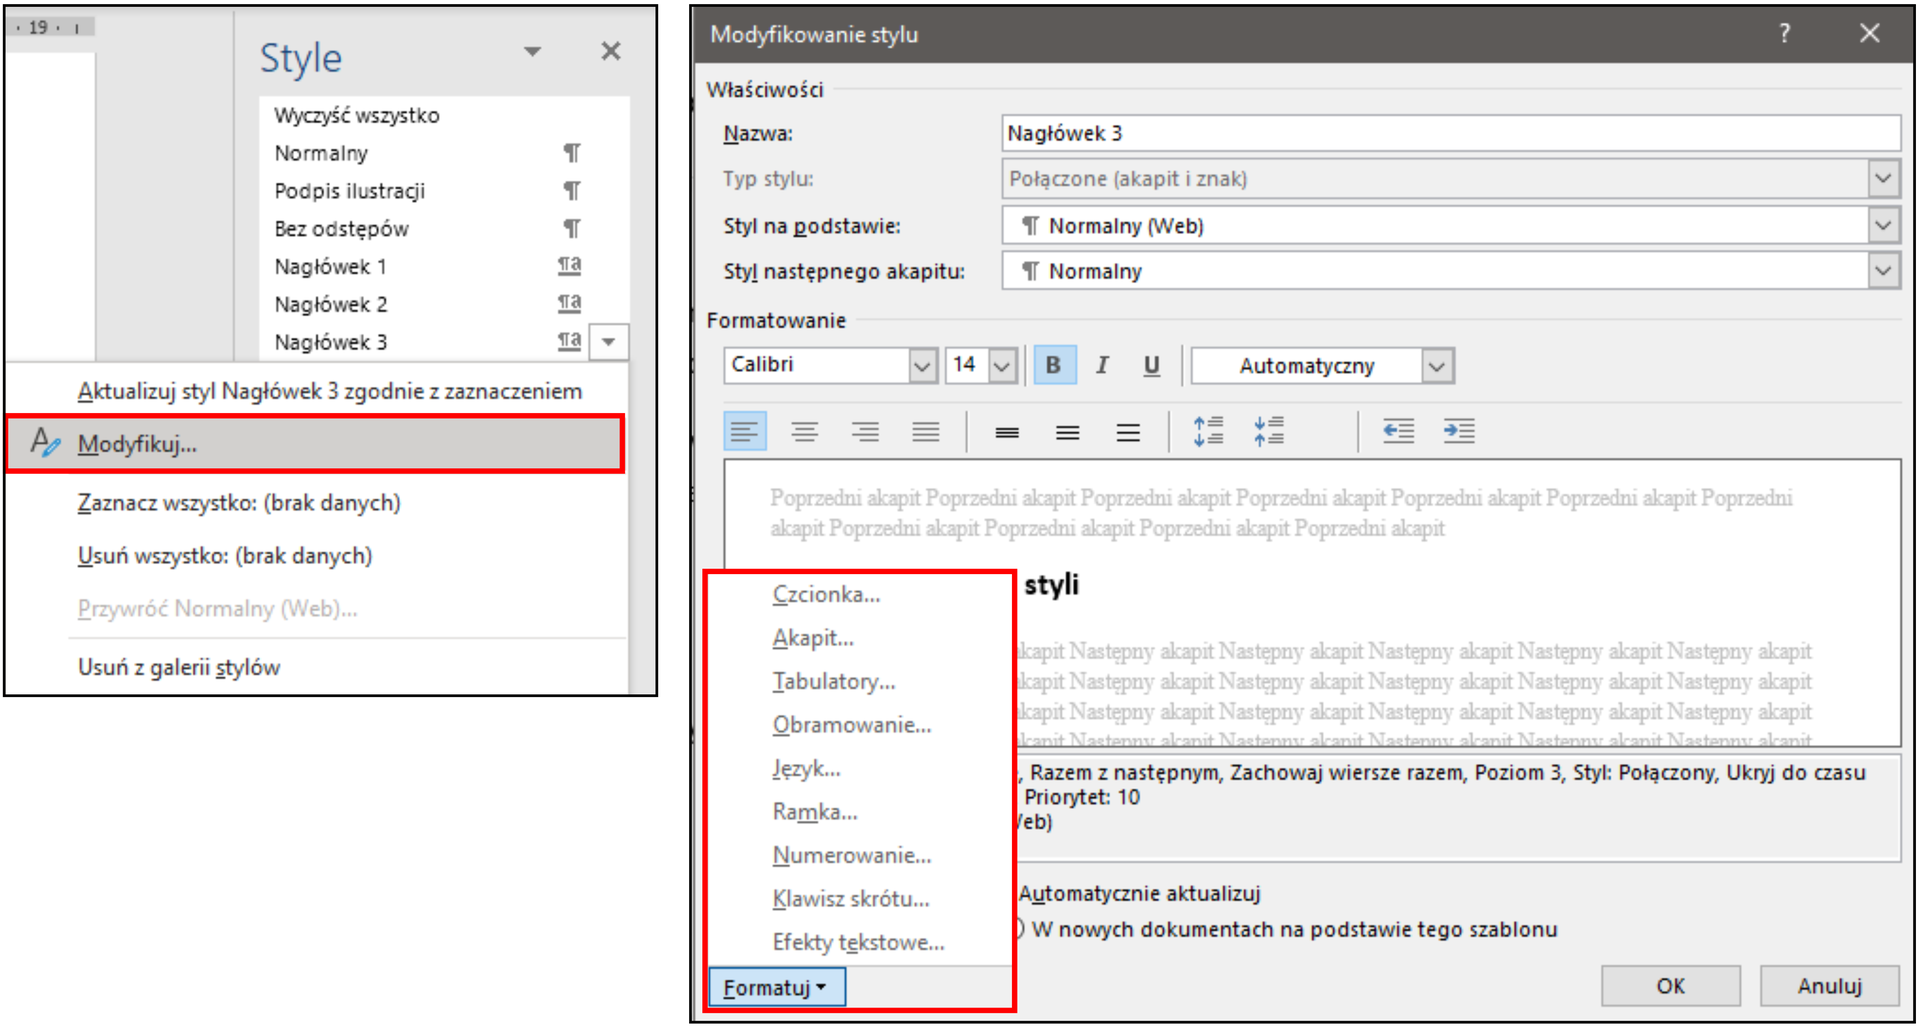The height and width of the screenshot is (1028, 1920).
Task: Open Język... format option
Action: click(806, 768)
